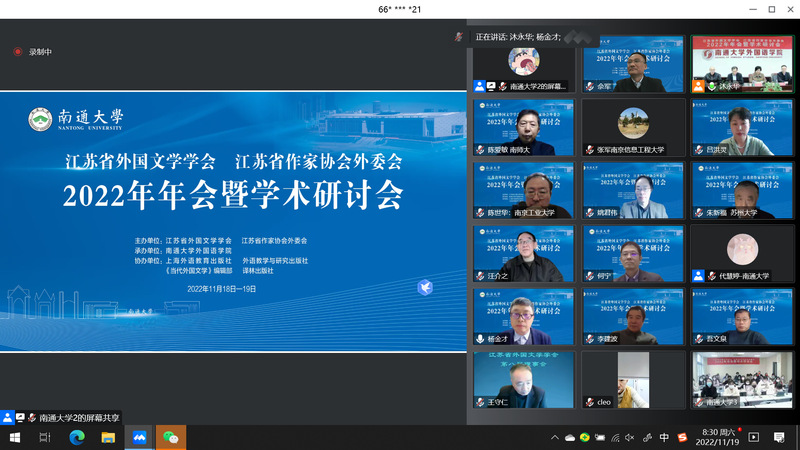This screenshot has height=450, width=800.
Task: Open the taskbar clock and calendar
Action: tap(716, 437)
